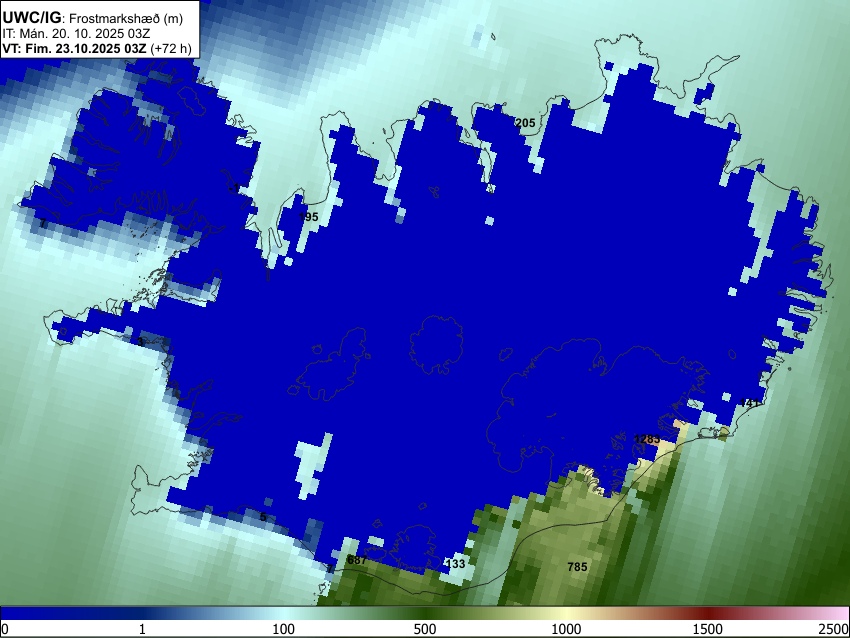Click the map value 3 on the western peninsula
The image size is (850, 638).
coord(140,341)
